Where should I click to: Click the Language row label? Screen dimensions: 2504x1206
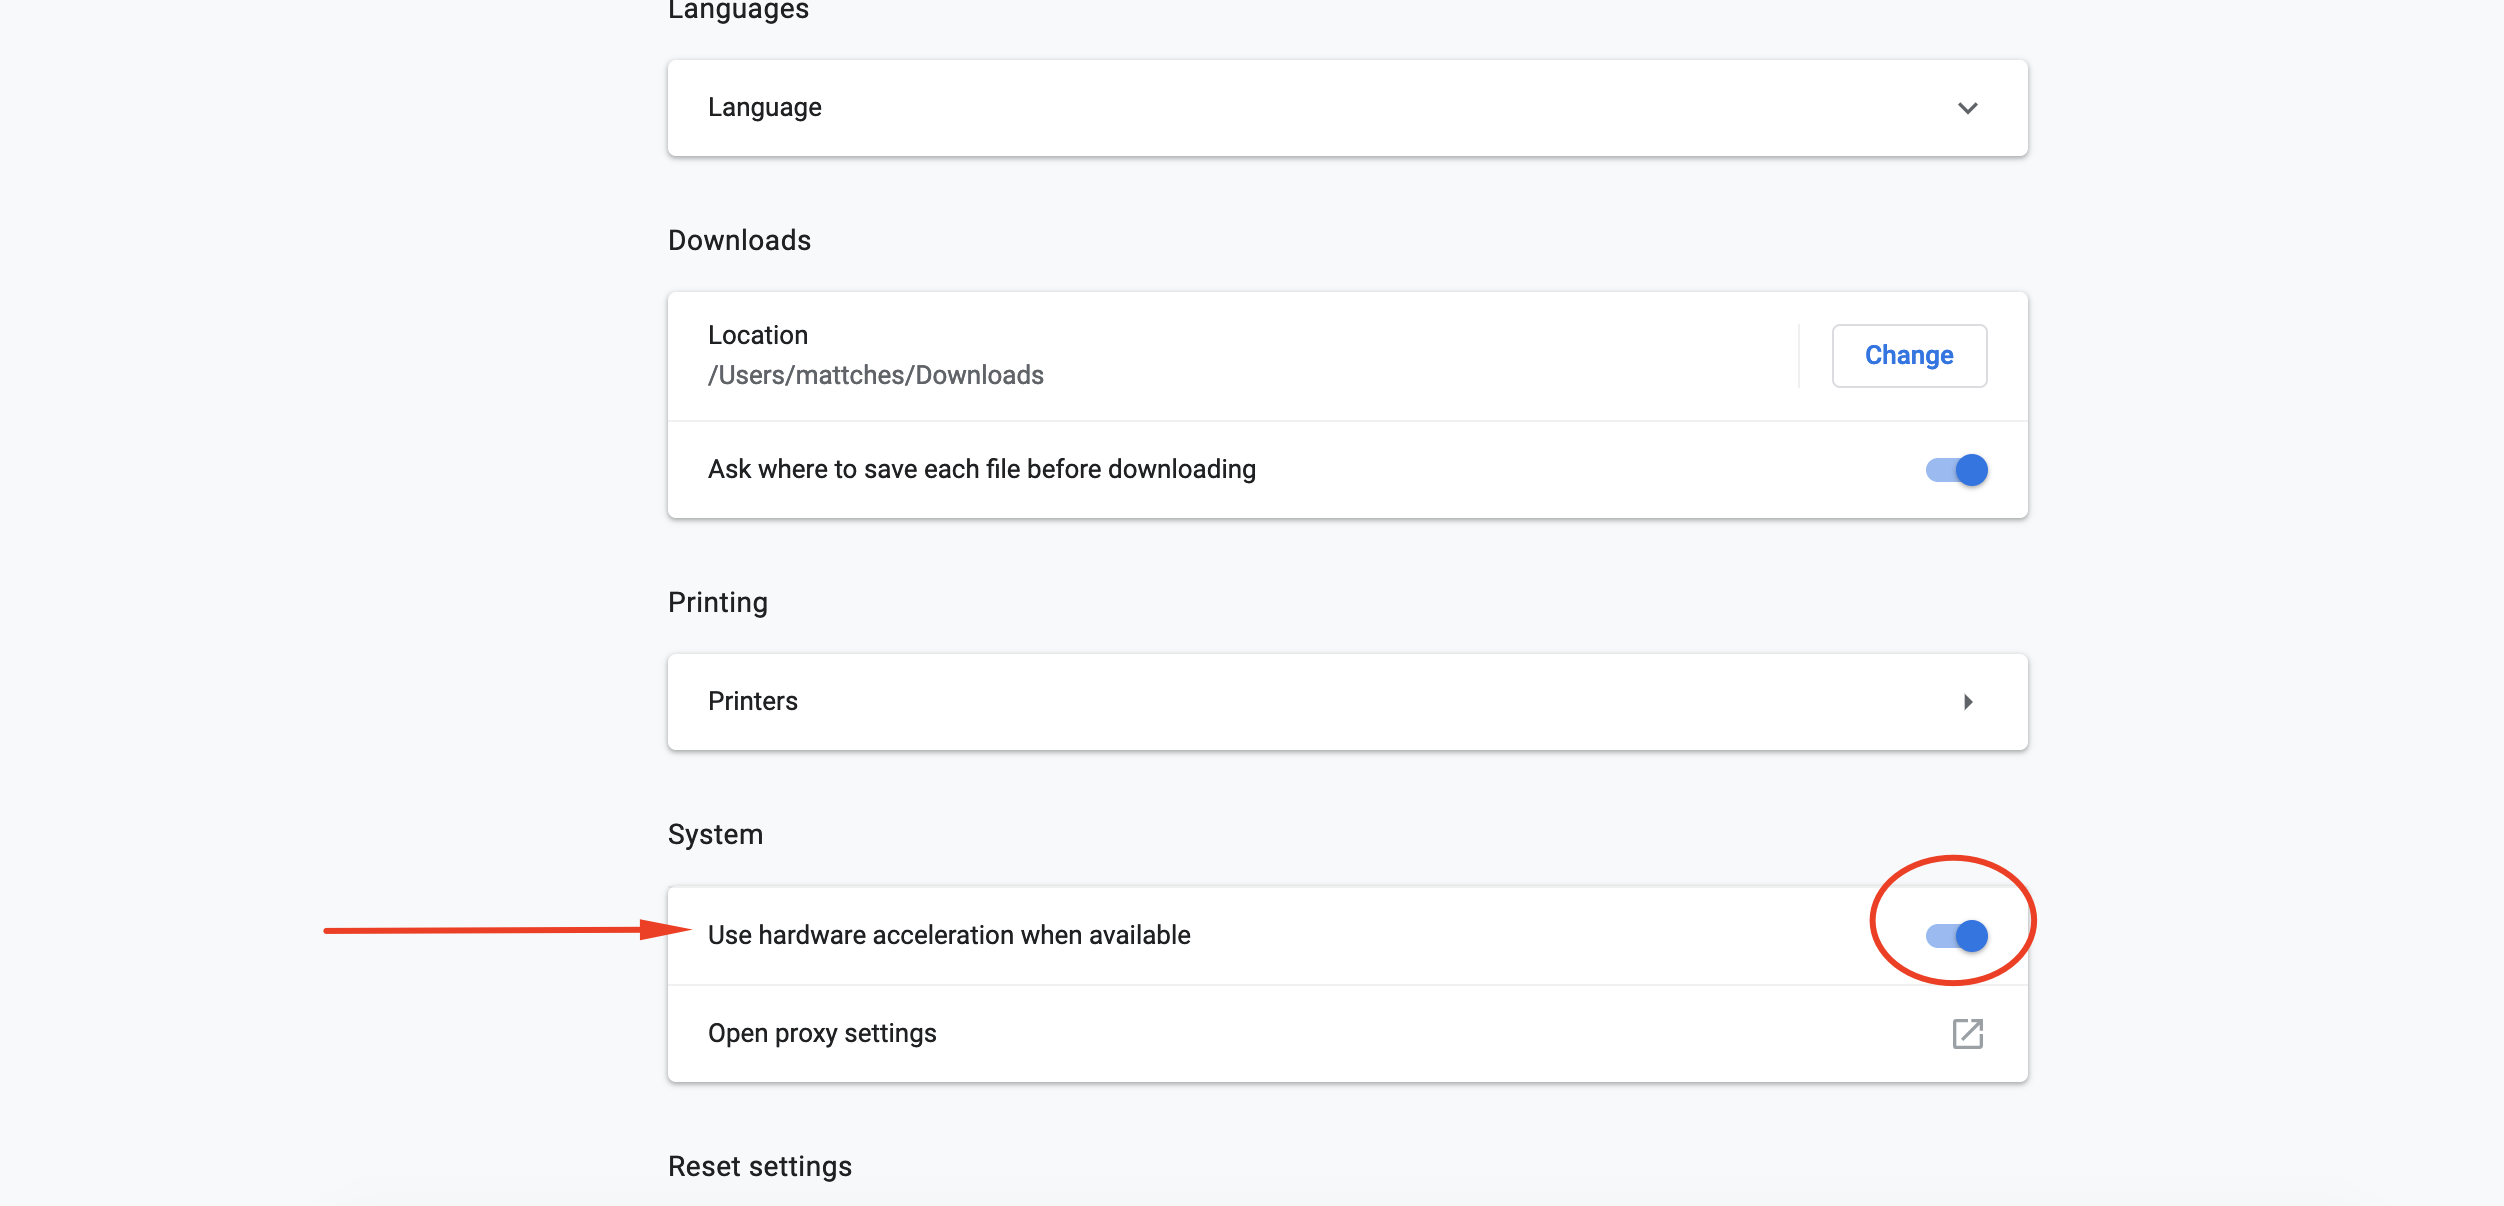tap(764, 107)
